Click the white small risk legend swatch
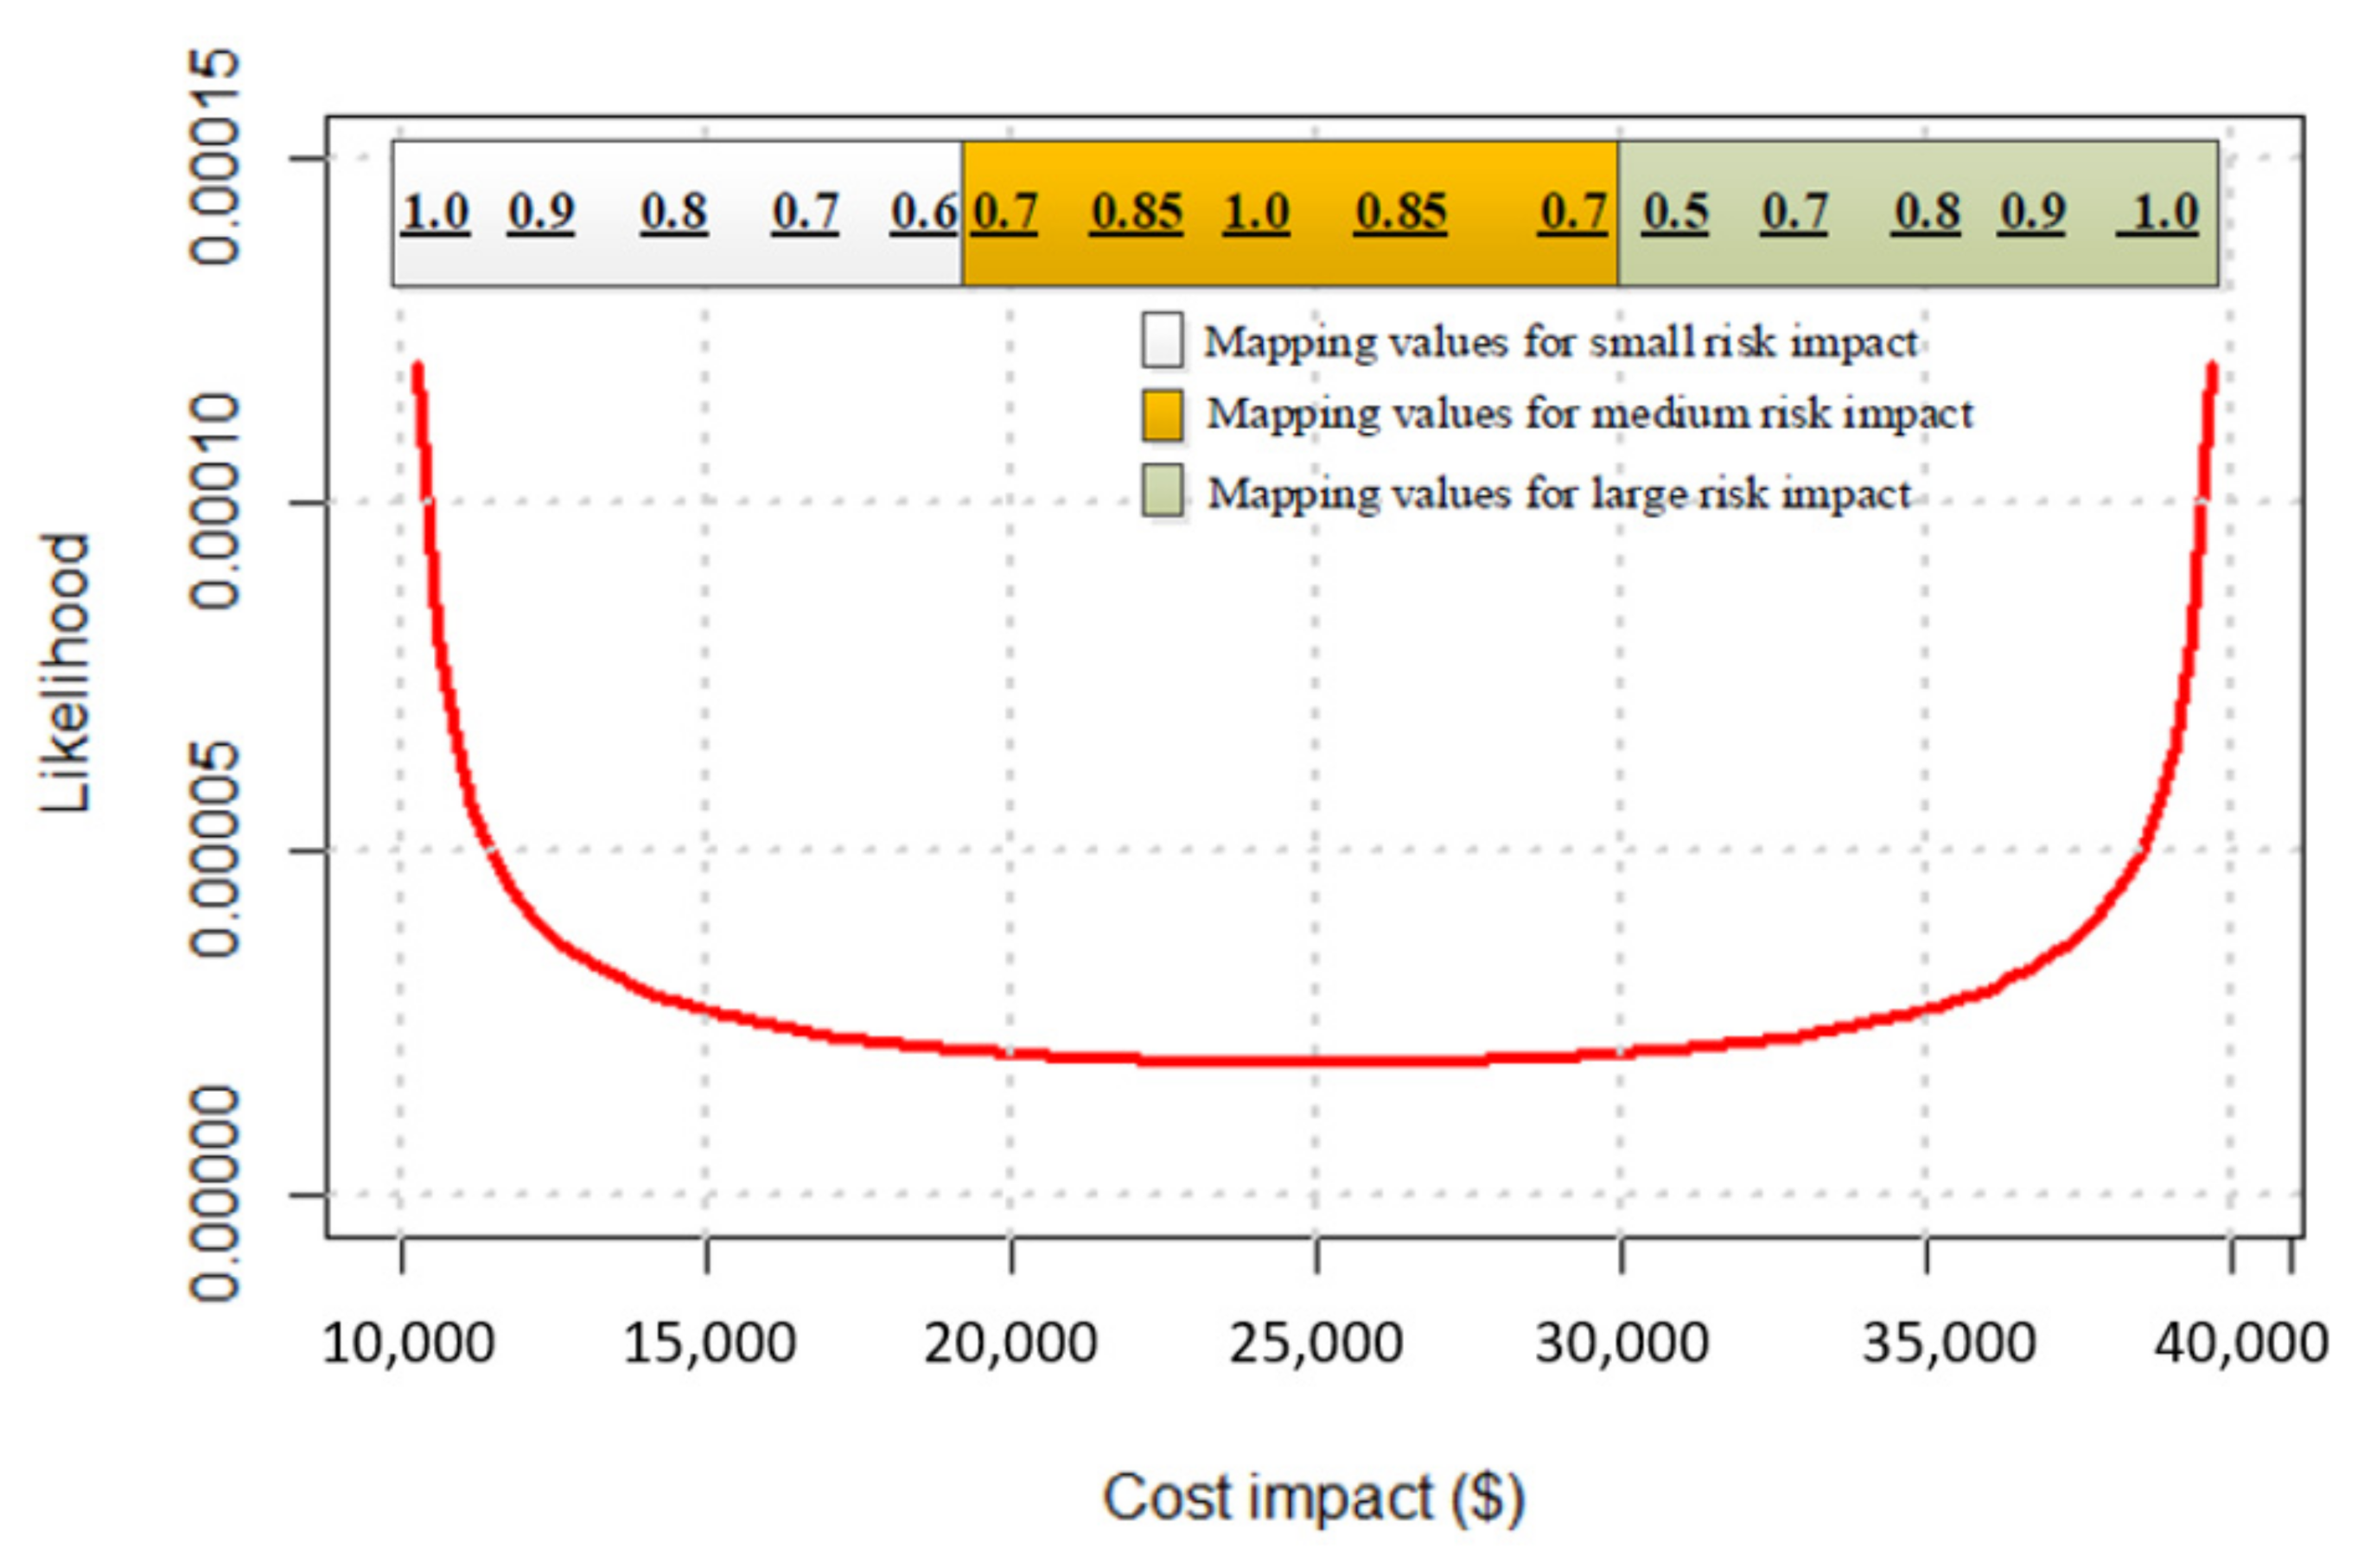 1162,339
